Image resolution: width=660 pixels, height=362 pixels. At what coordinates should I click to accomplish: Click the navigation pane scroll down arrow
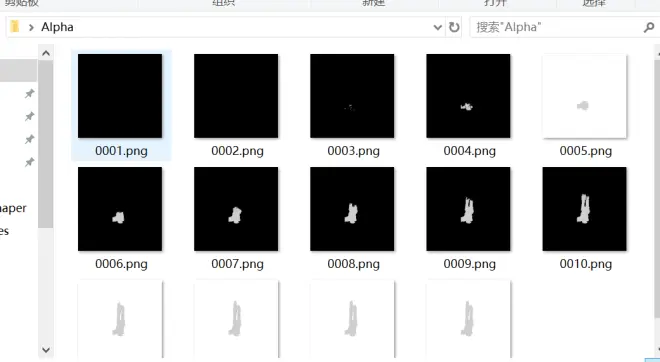coord(46,349)
